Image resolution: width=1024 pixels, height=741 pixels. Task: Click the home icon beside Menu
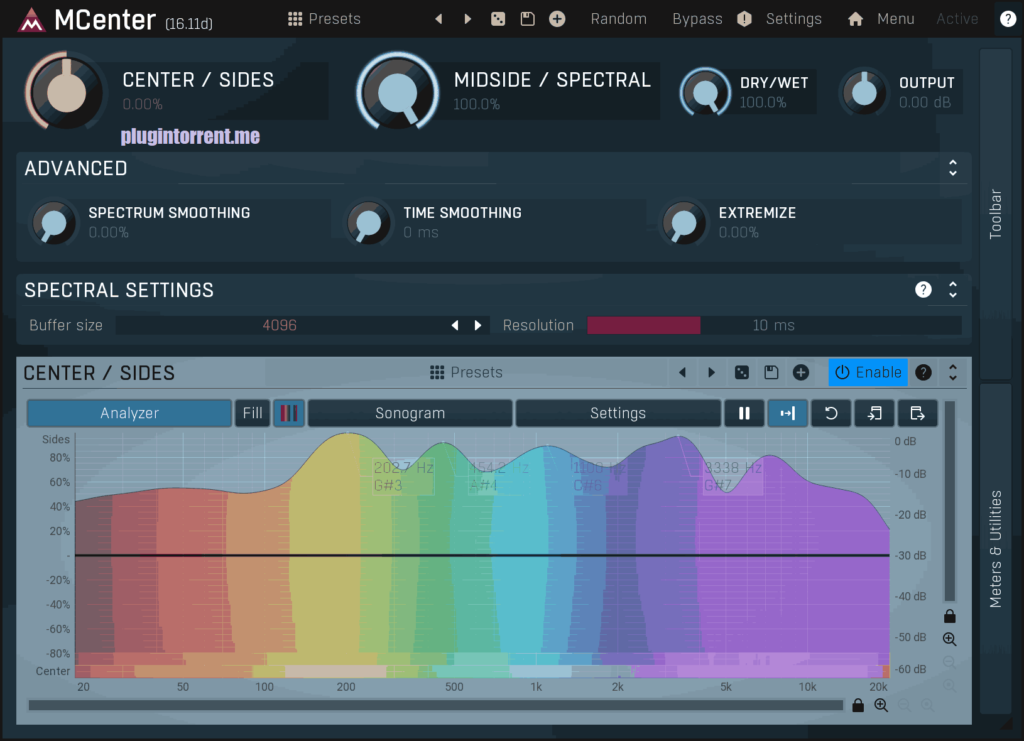click(856, 19)
